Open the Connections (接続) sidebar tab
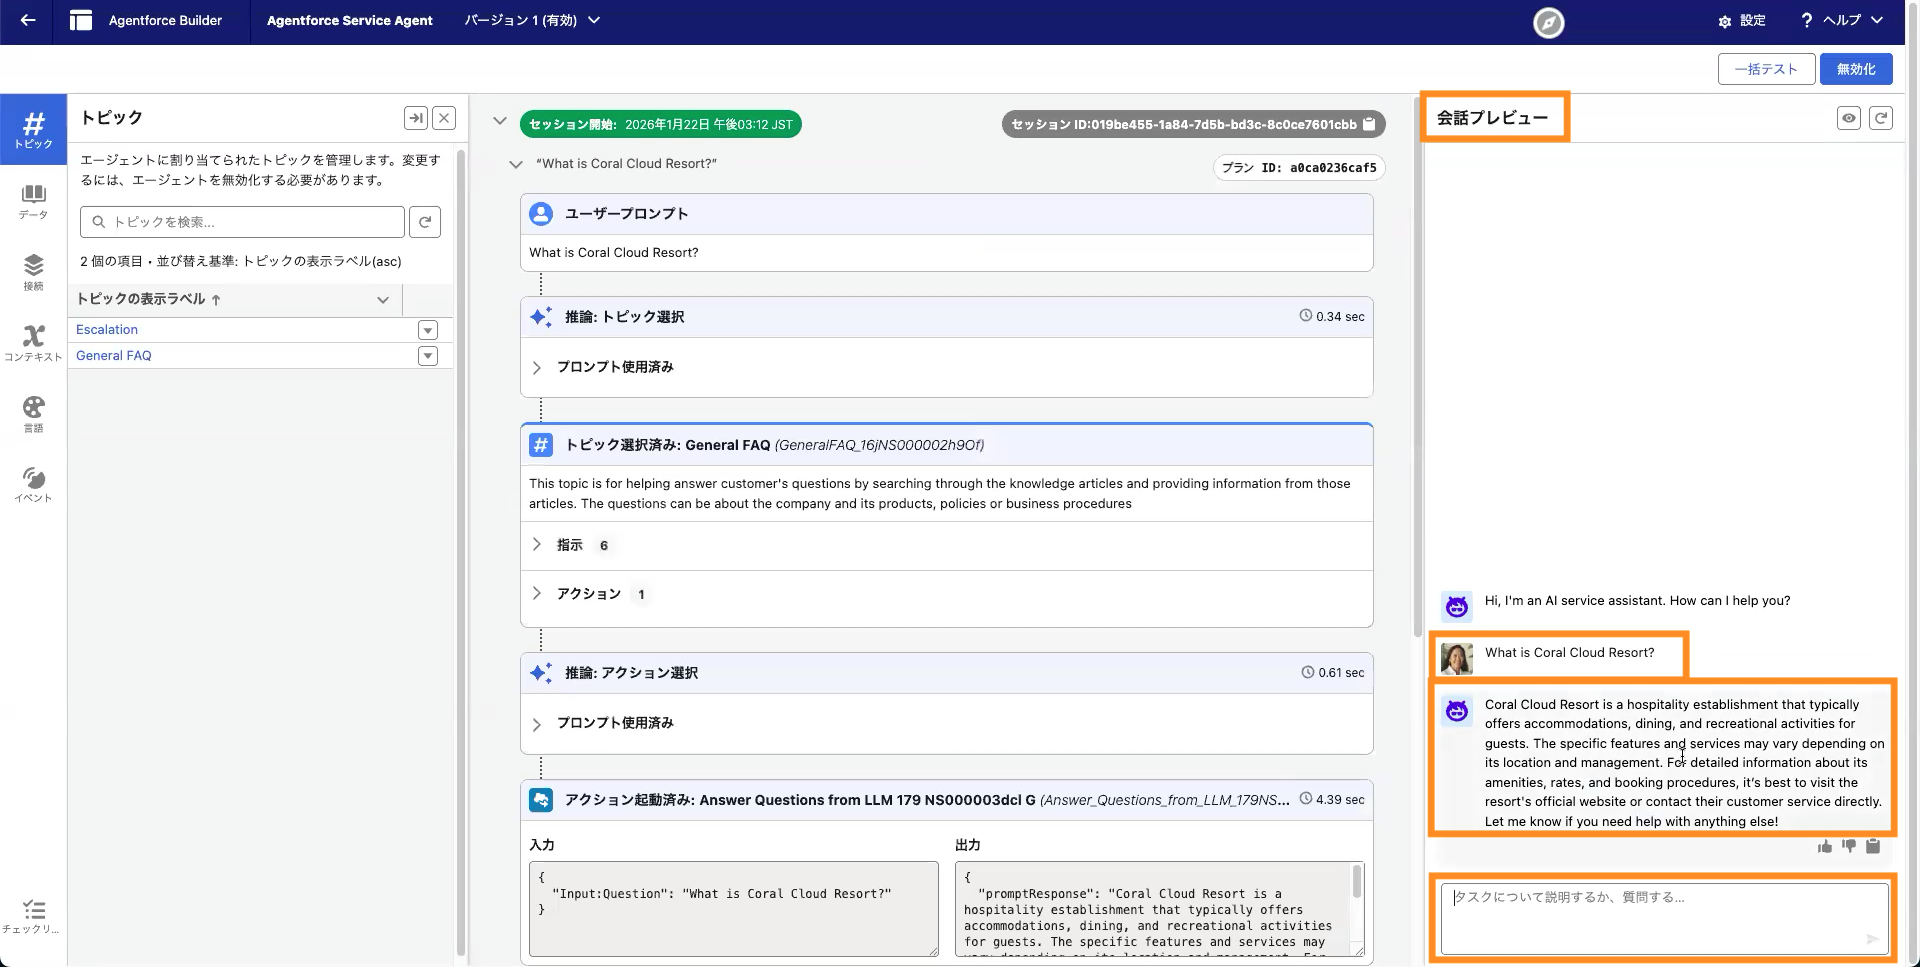The width and height of the screenshot is (1920, 967). pyautogui.click(x=33, y=272)
